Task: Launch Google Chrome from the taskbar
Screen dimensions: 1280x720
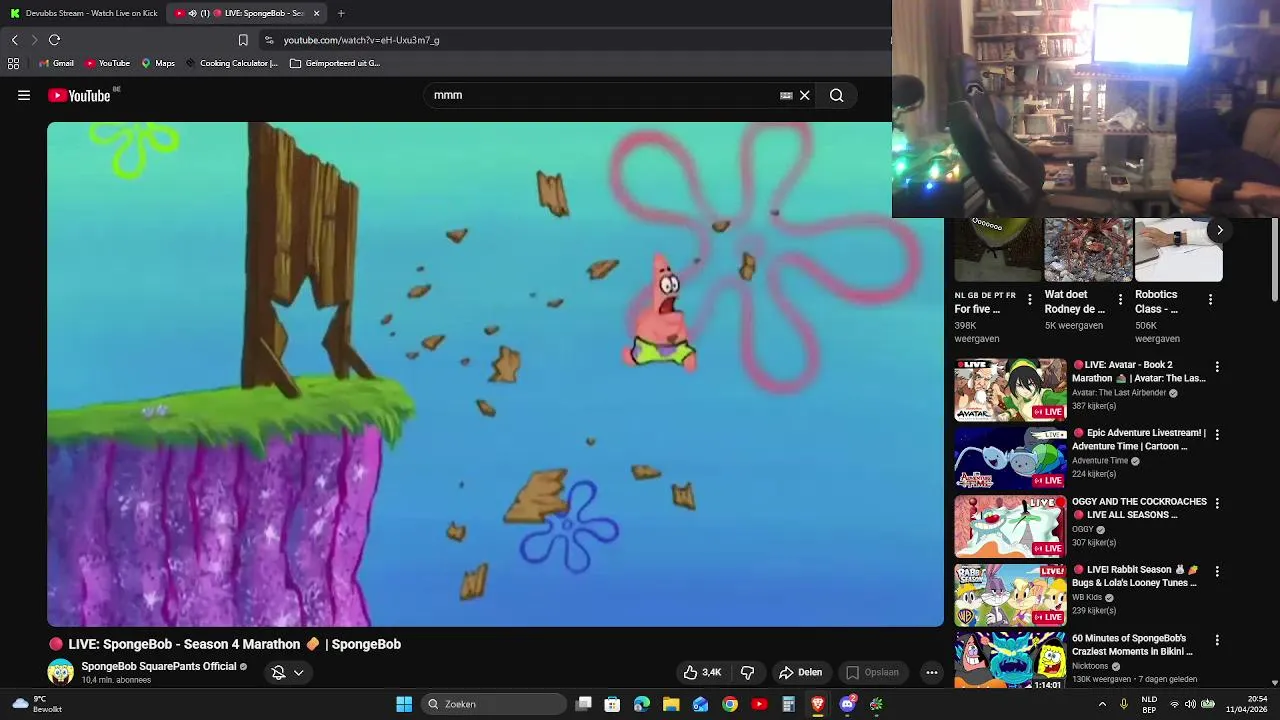Action: coord(730,704)
